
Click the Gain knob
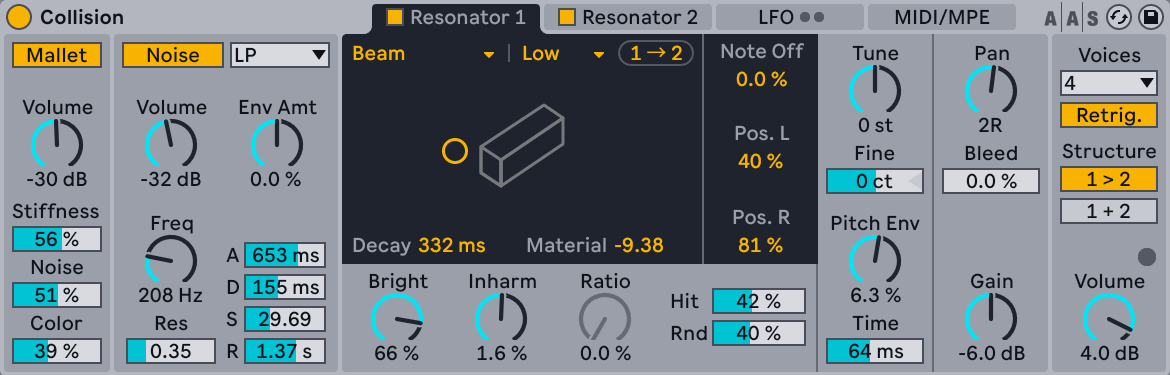(991, 318)
